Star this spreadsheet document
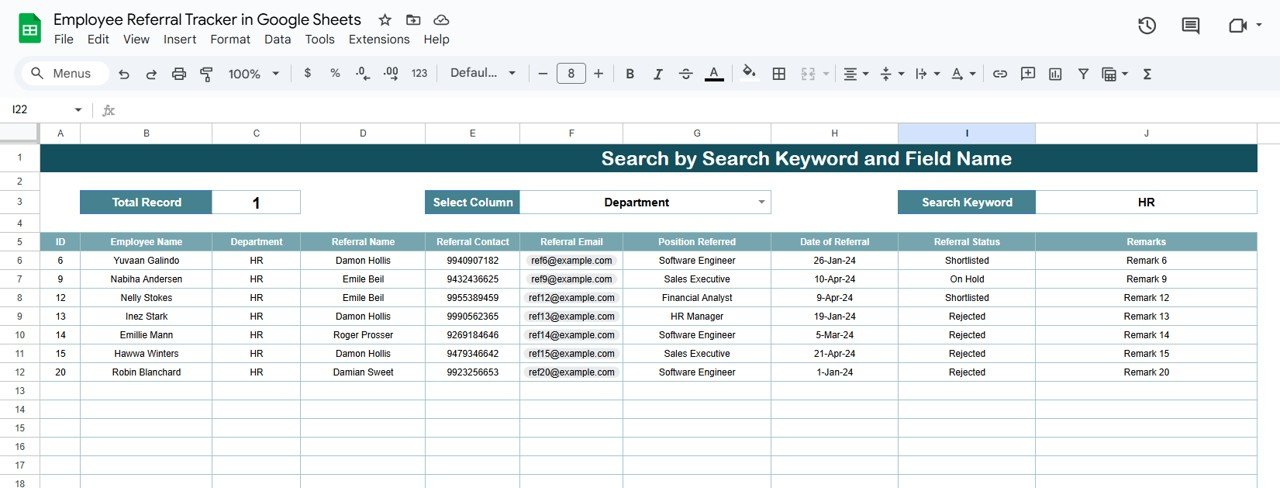The image size is (1280, 488). [385, 20]
